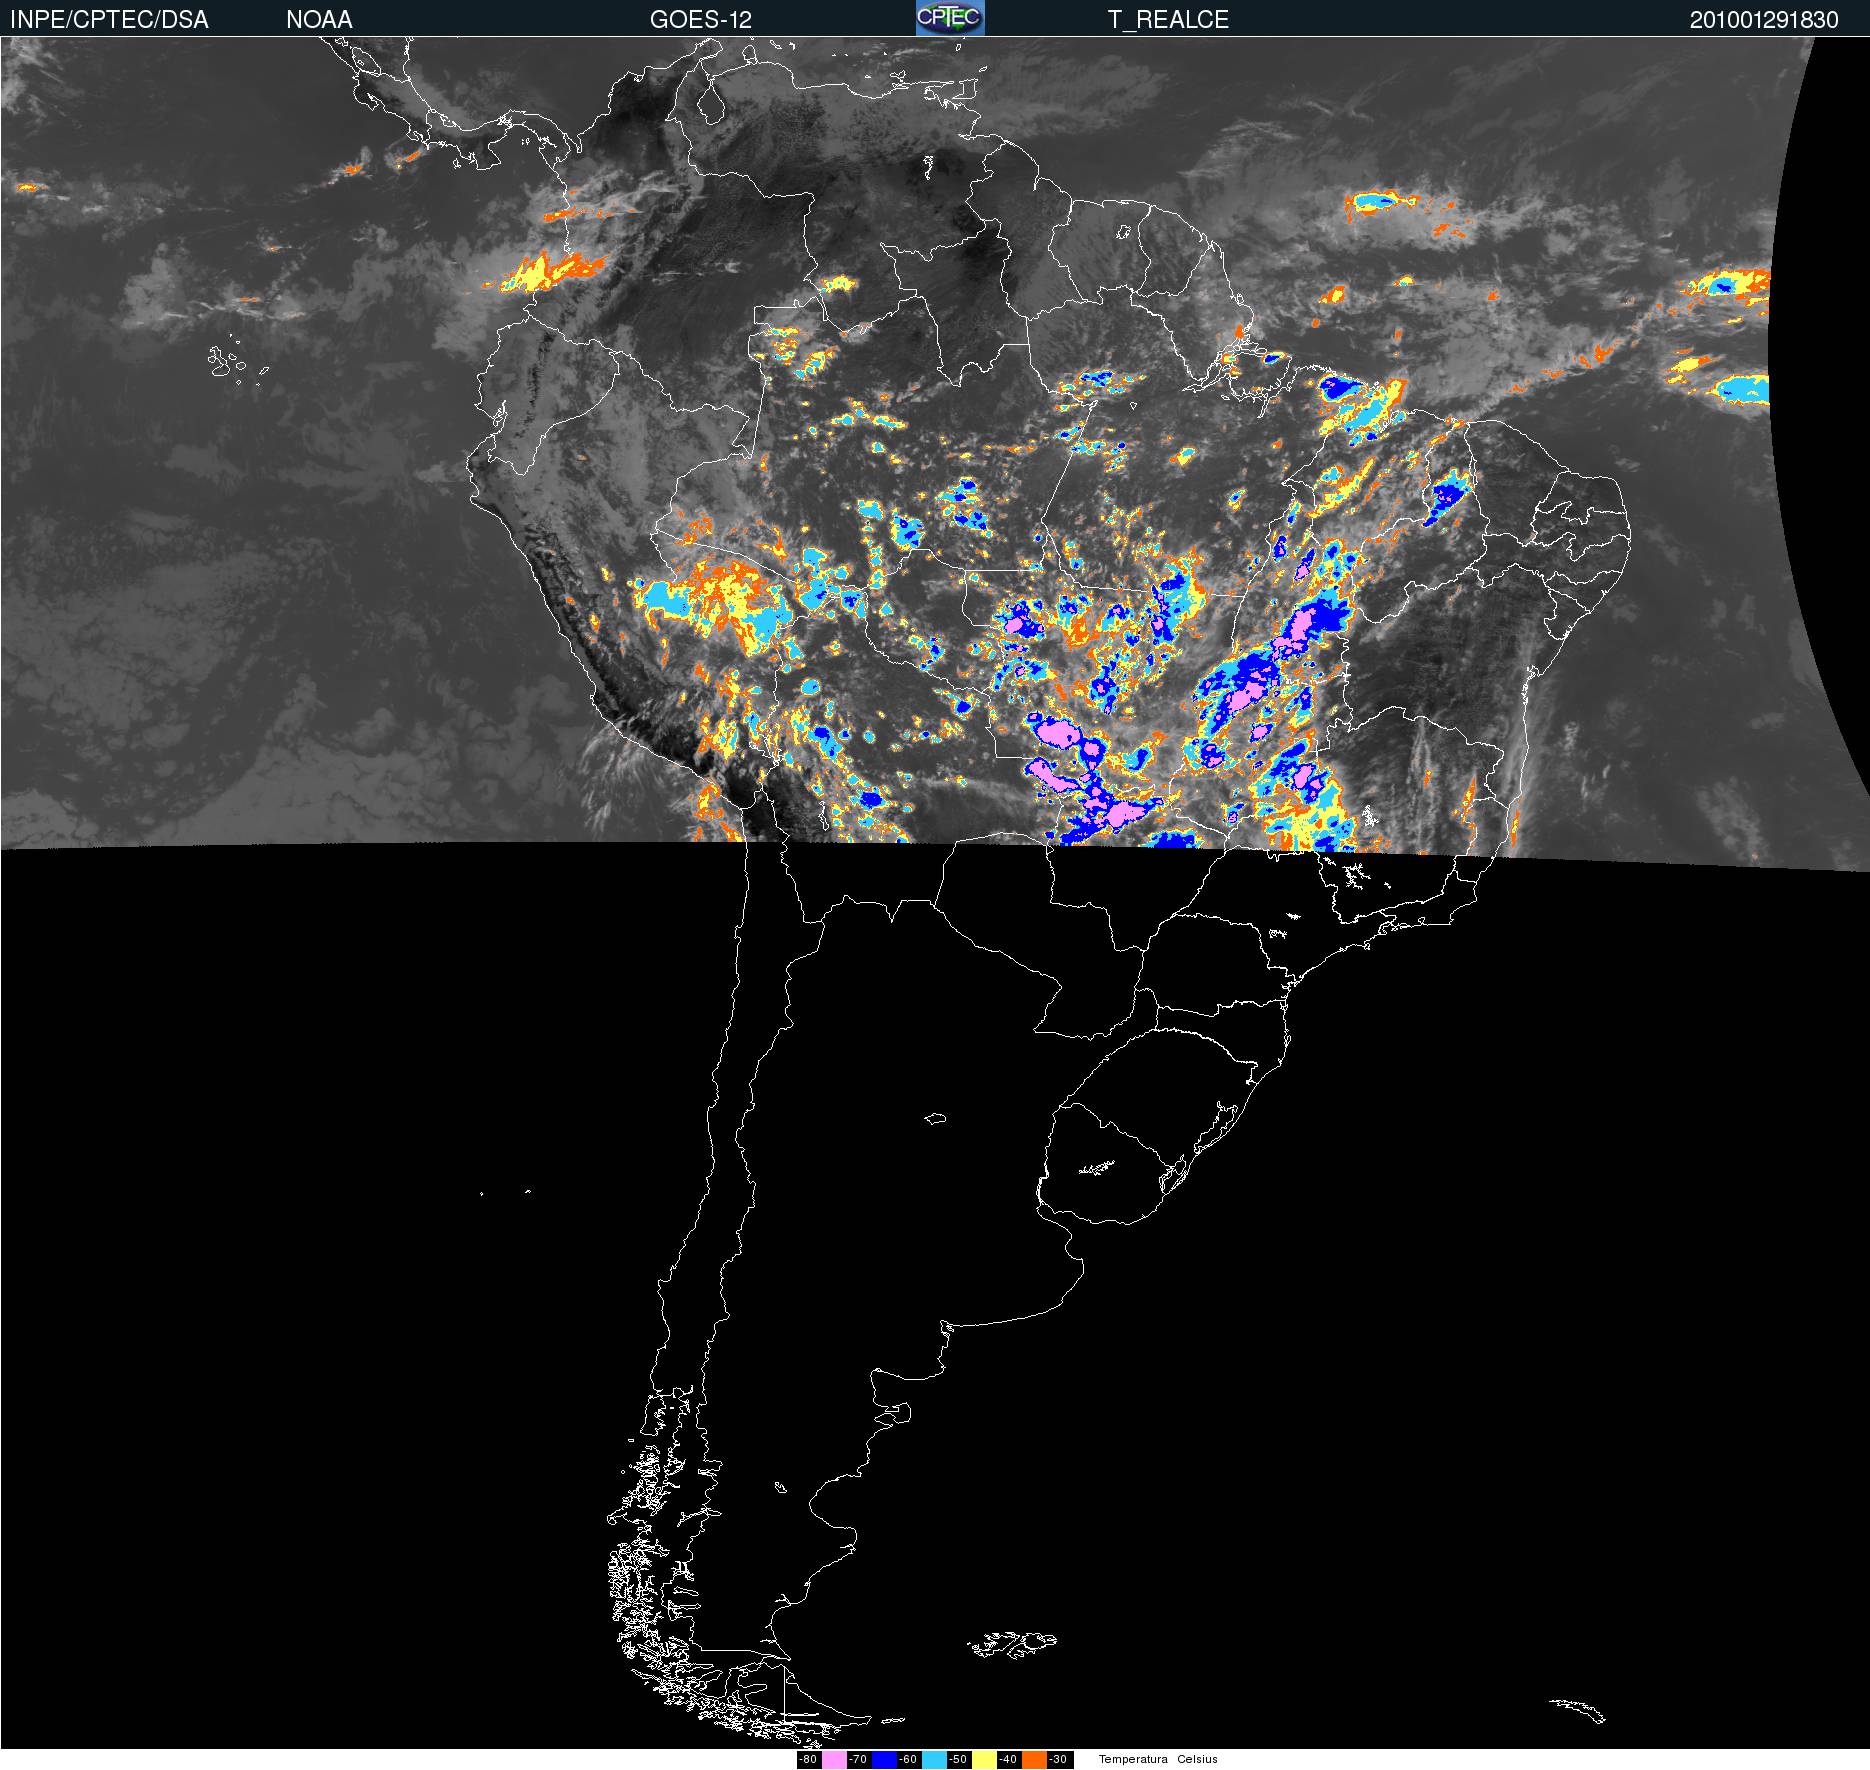Click the 201001291830 timestamp

point(1764,19)
